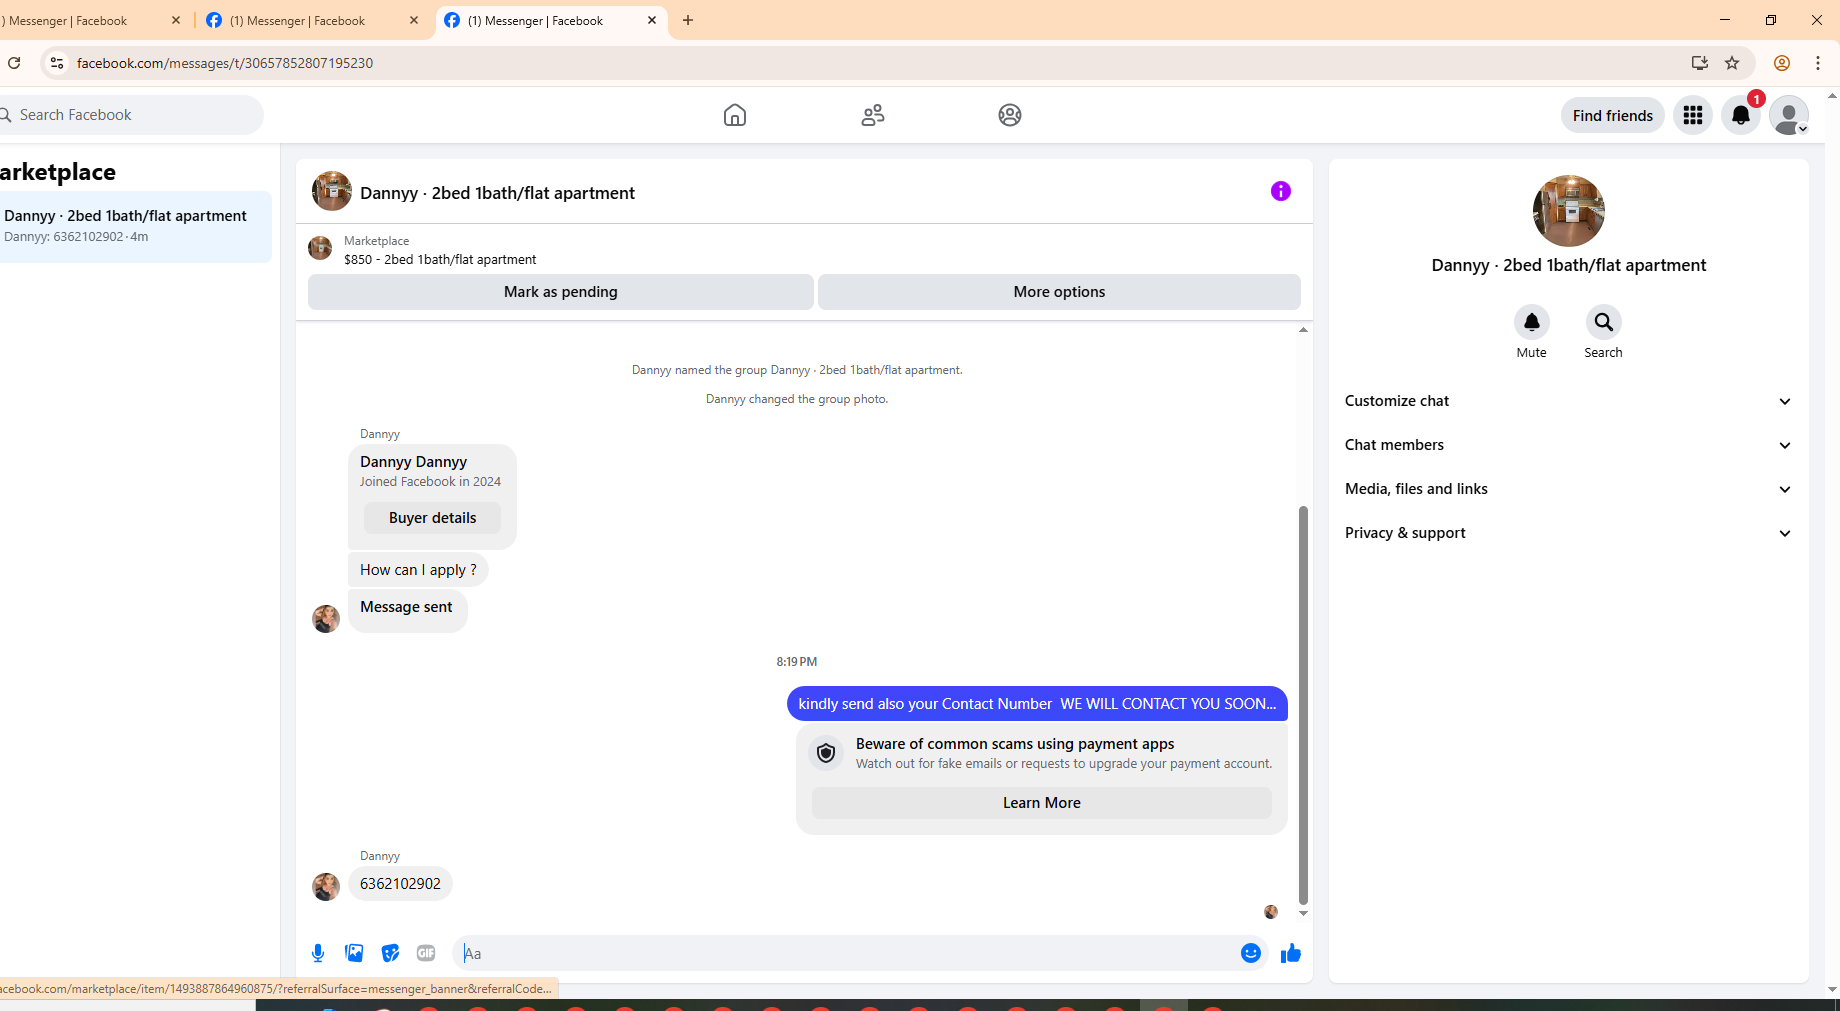Open the $850 2bed 1bath listing link

point(440,260)
